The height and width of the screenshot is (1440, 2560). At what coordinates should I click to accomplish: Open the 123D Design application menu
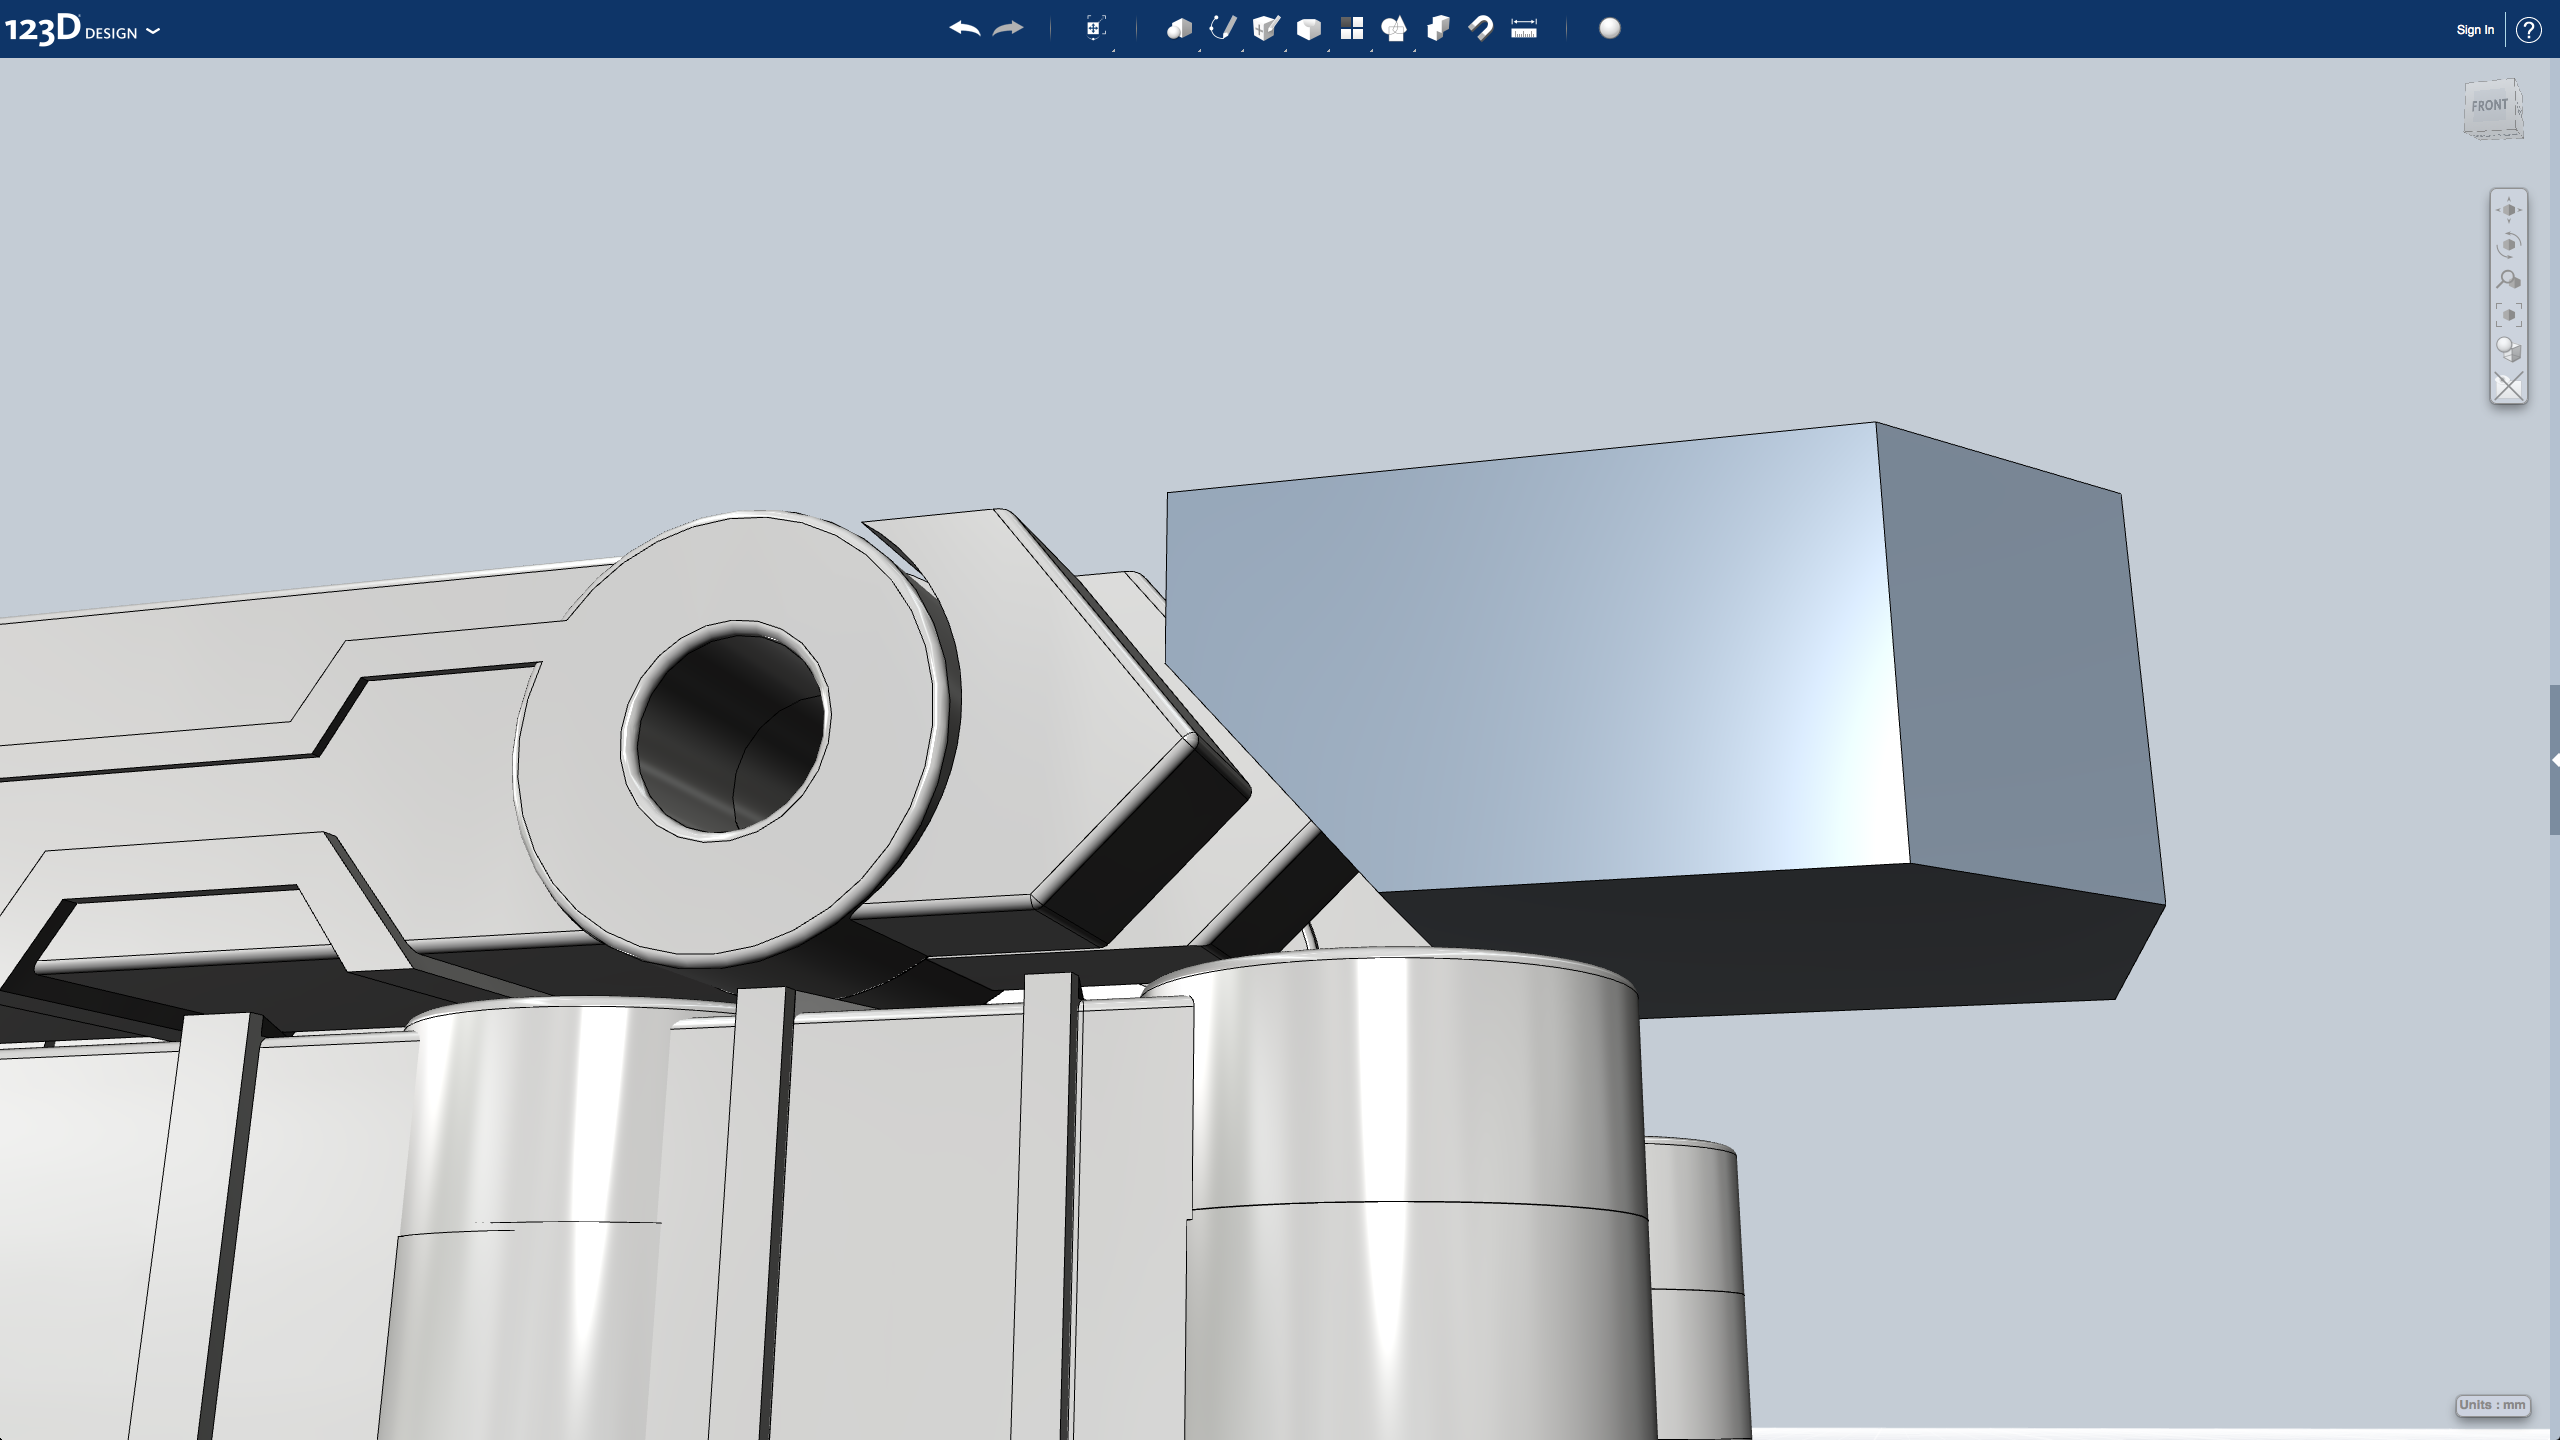[x=82, y=29]
